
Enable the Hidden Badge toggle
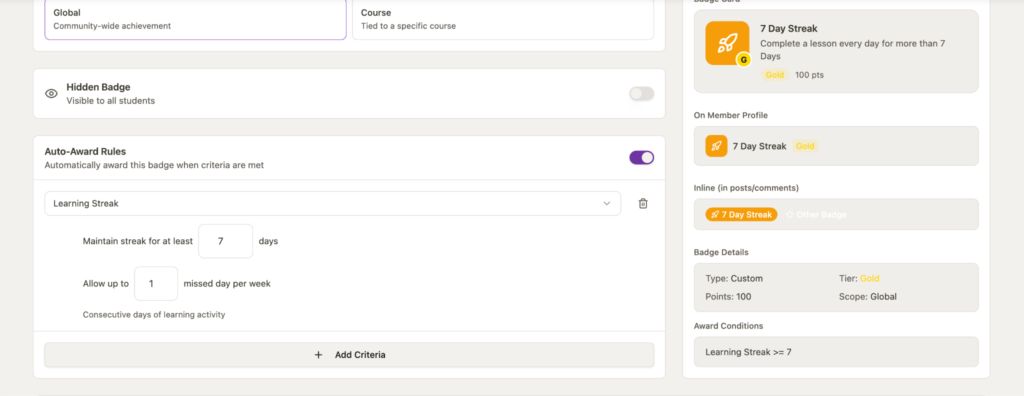pyautogui.click(x=641, y=93)
